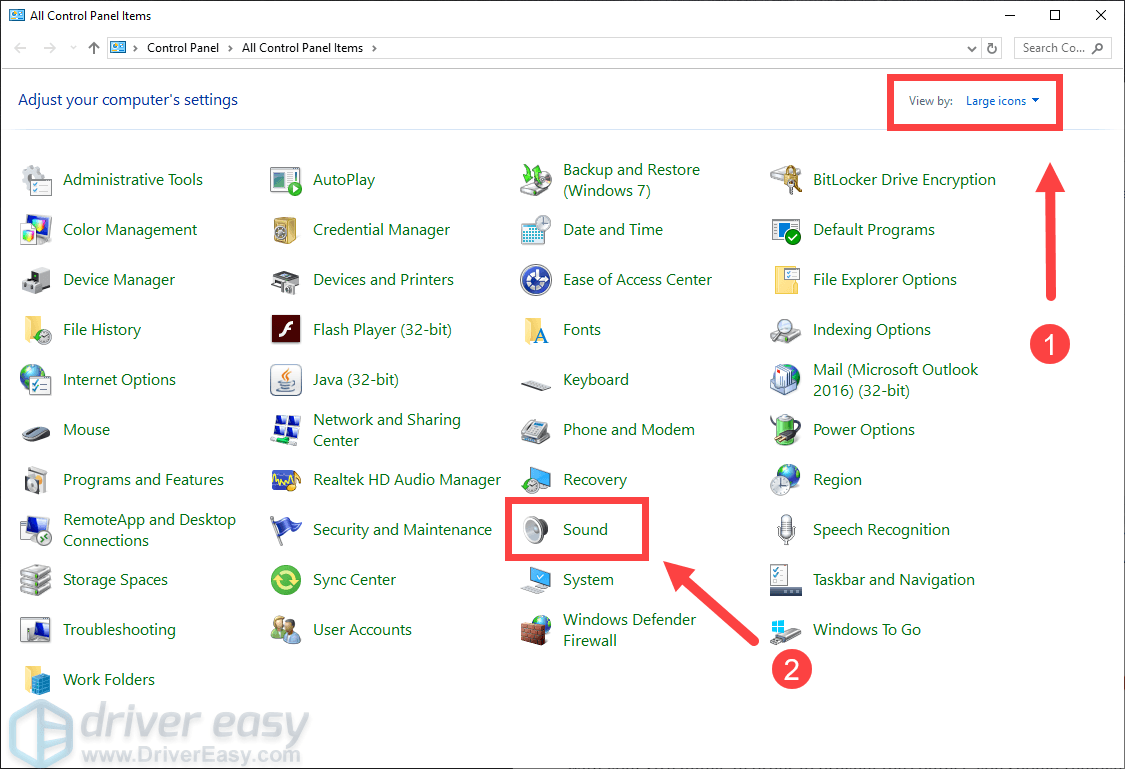The height and width of the screenshot is (769, 1125).
Task: Open Power Options battery icon
Action: point(786,430)
